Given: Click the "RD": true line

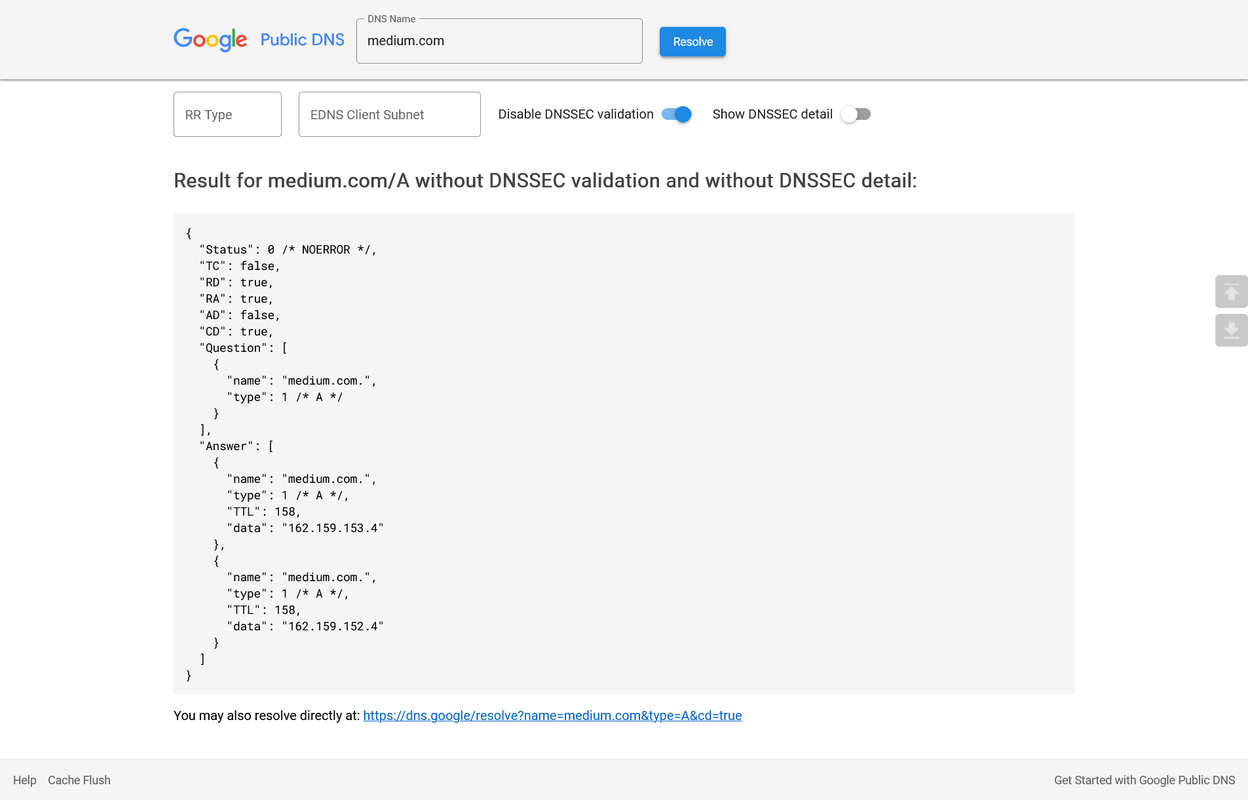Looking at the screenshot, I should tap(236, 282).
